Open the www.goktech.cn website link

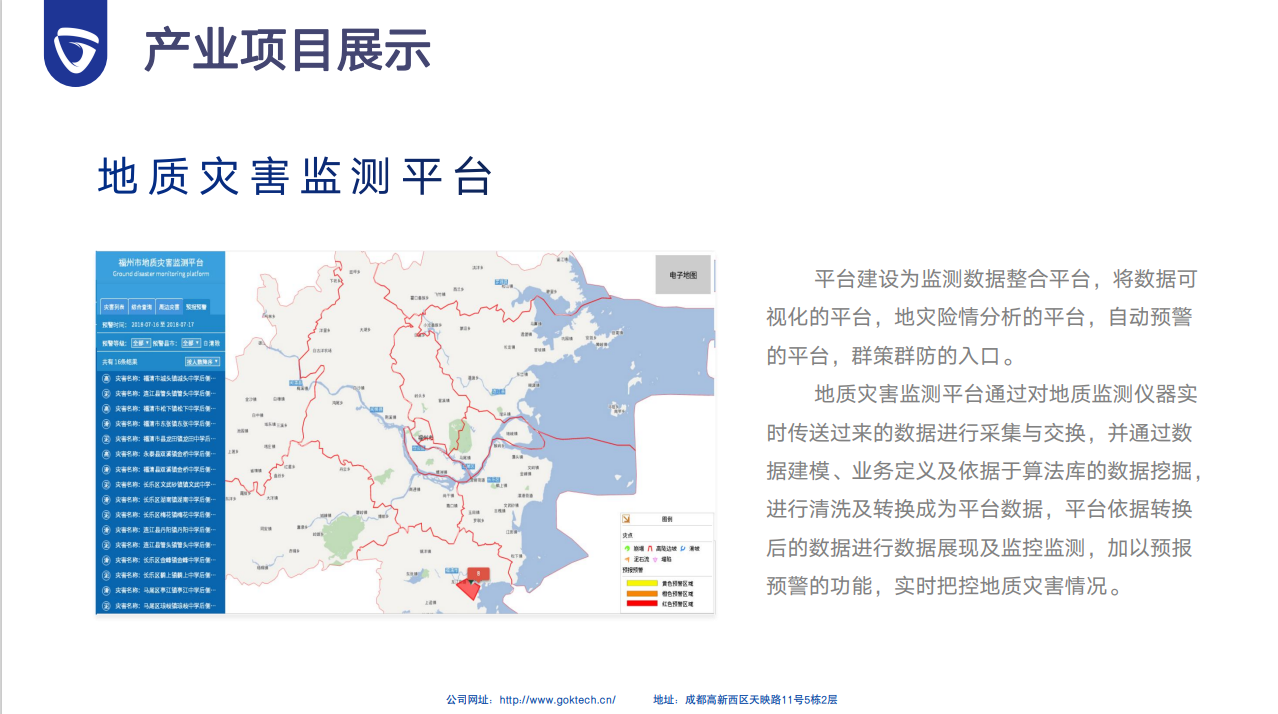coord(557,700)
